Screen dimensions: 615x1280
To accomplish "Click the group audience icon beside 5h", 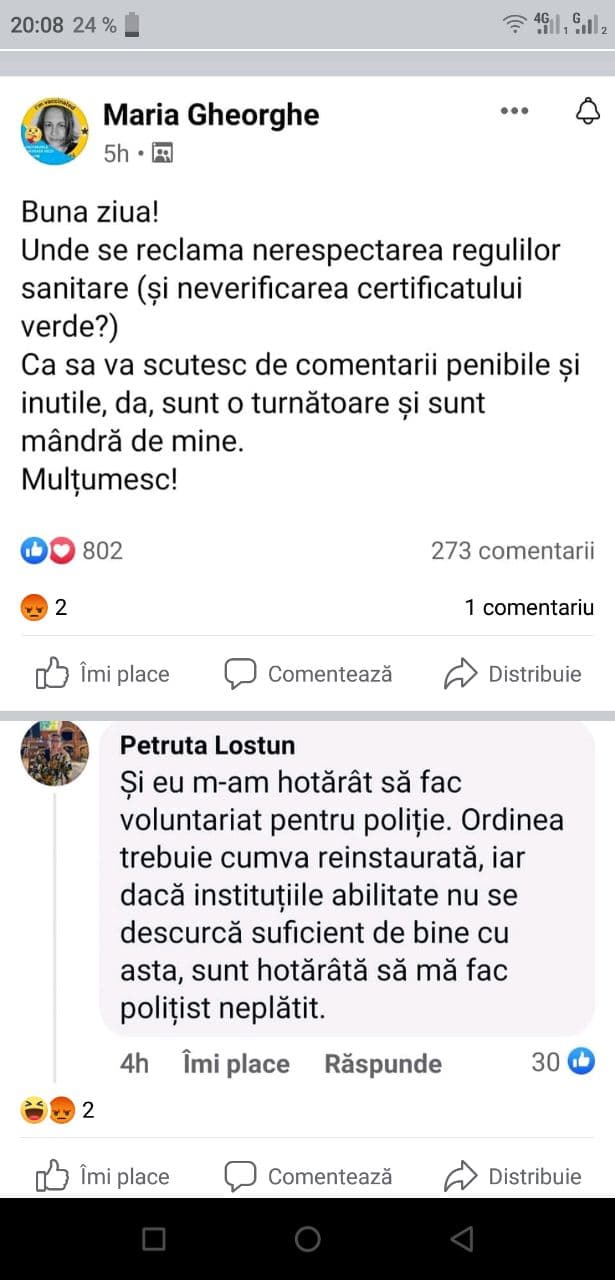I will pyautogui.click(x=162, y=154).
